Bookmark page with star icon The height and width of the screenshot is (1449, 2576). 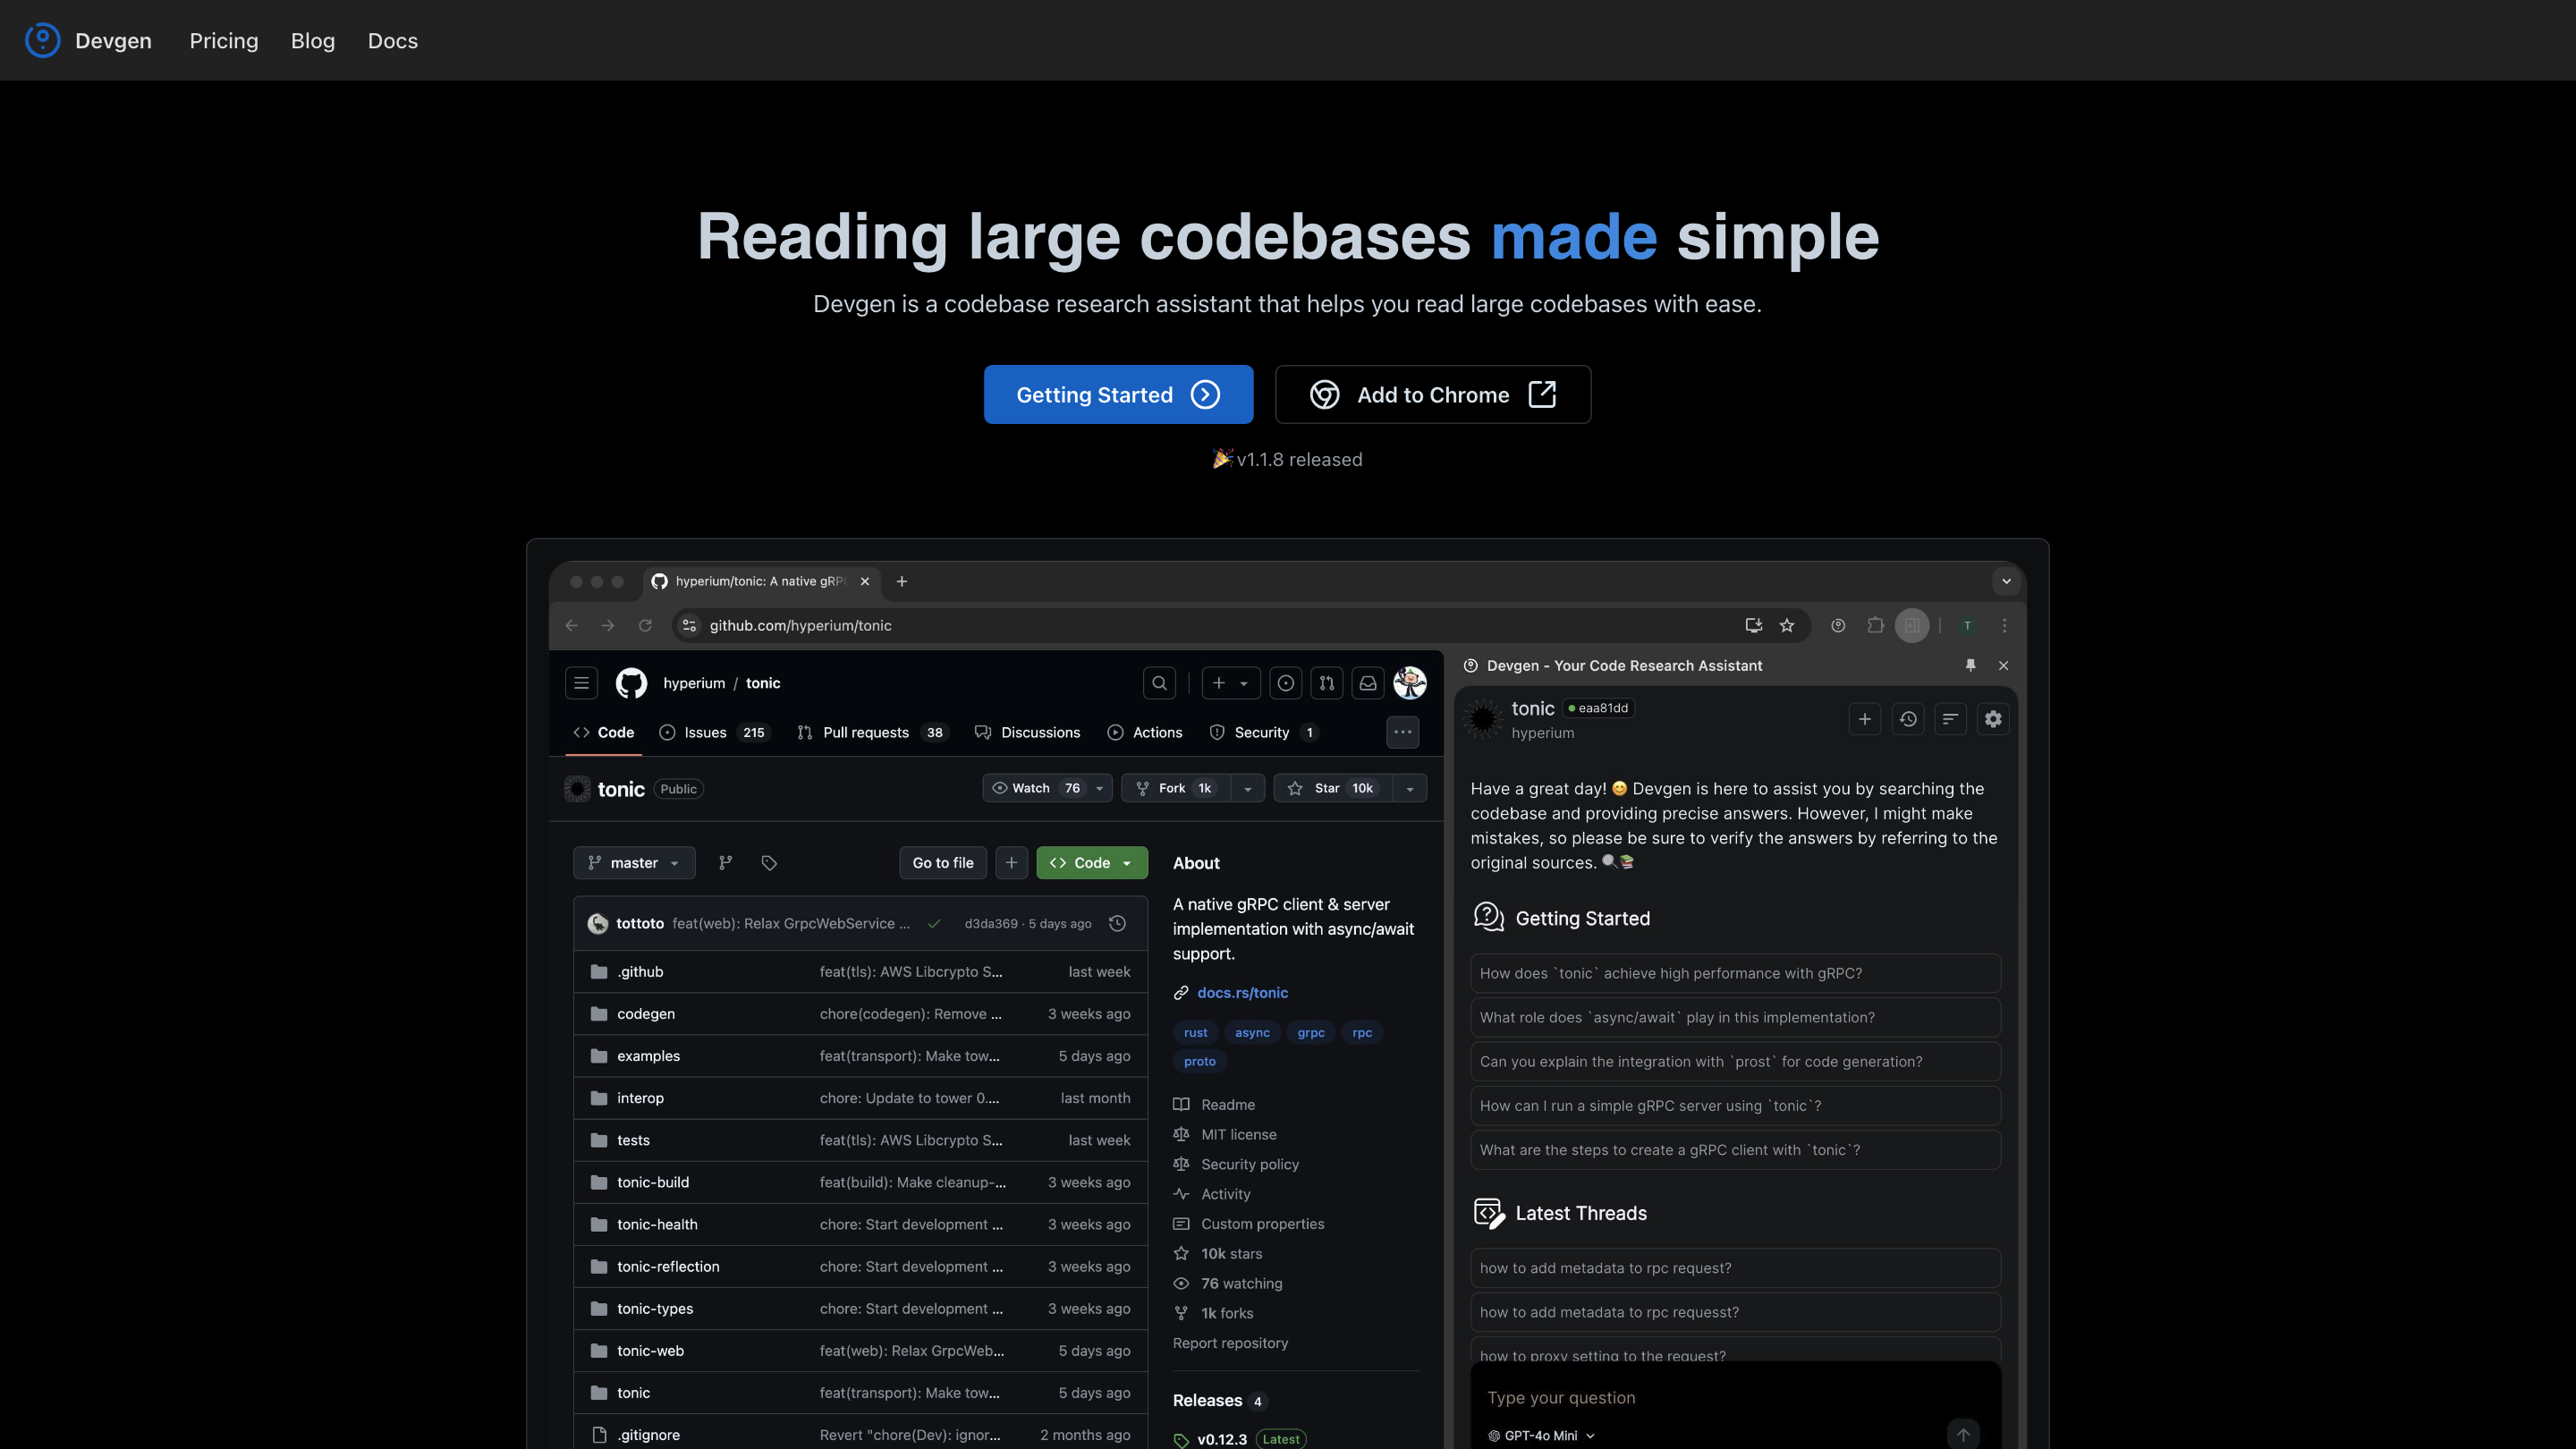pyautogui.click(x=1787, y=625)
